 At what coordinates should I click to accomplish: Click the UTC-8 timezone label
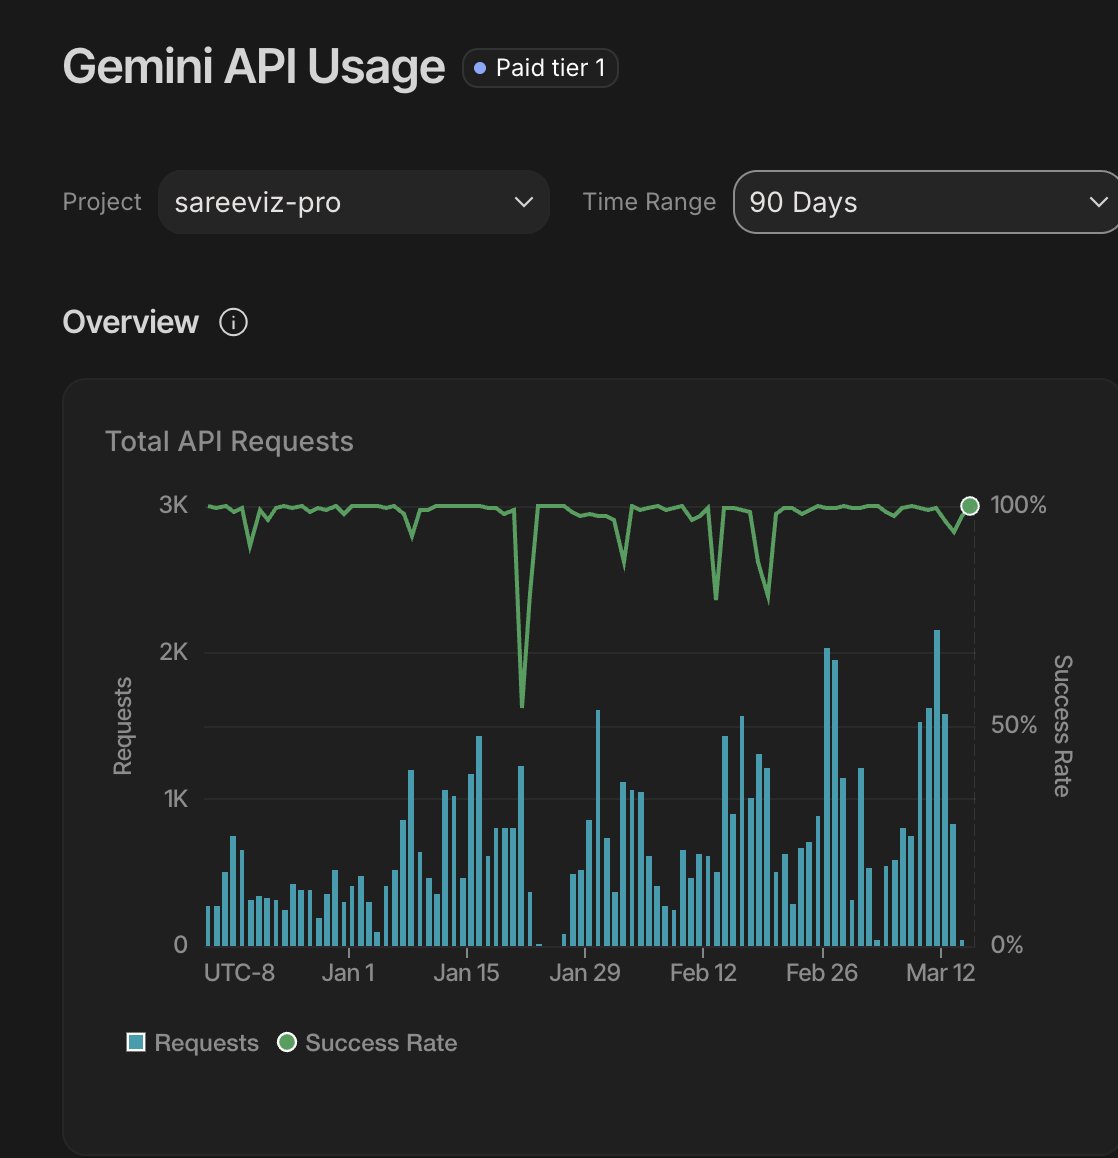click(x=239, y=973)
